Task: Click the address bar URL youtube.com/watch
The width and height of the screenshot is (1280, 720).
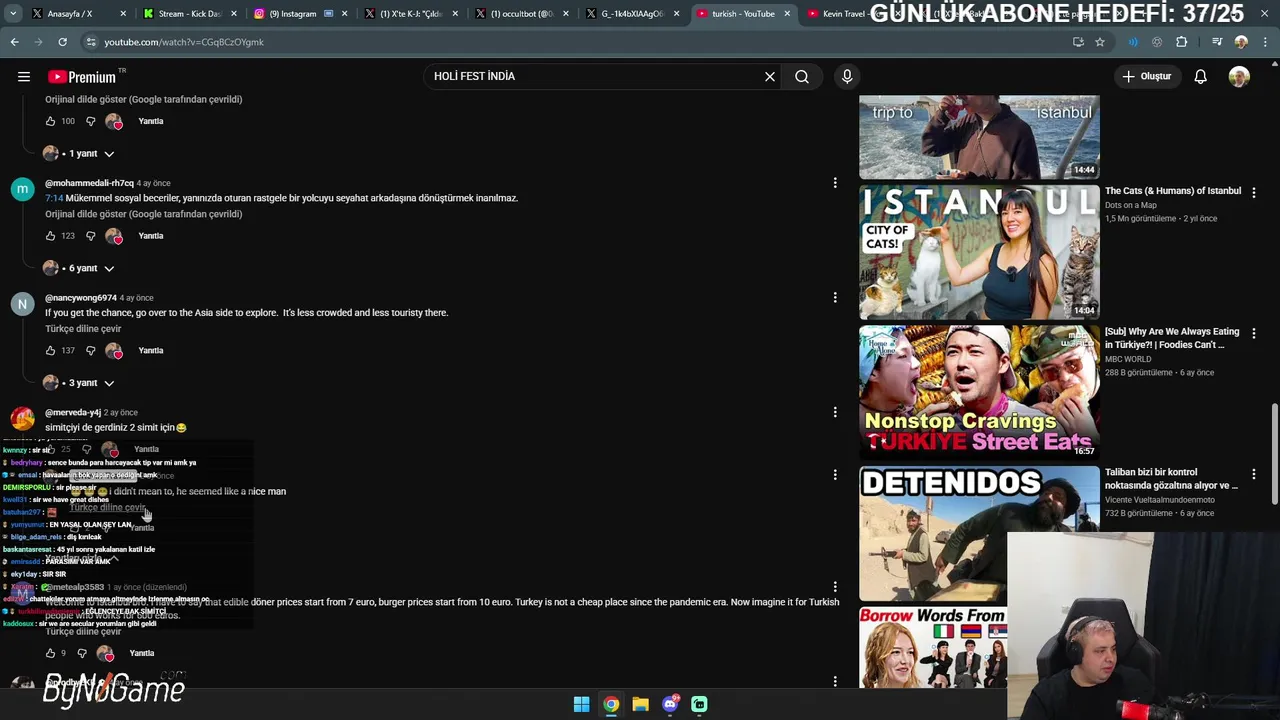Action: (x=184, y=42)
